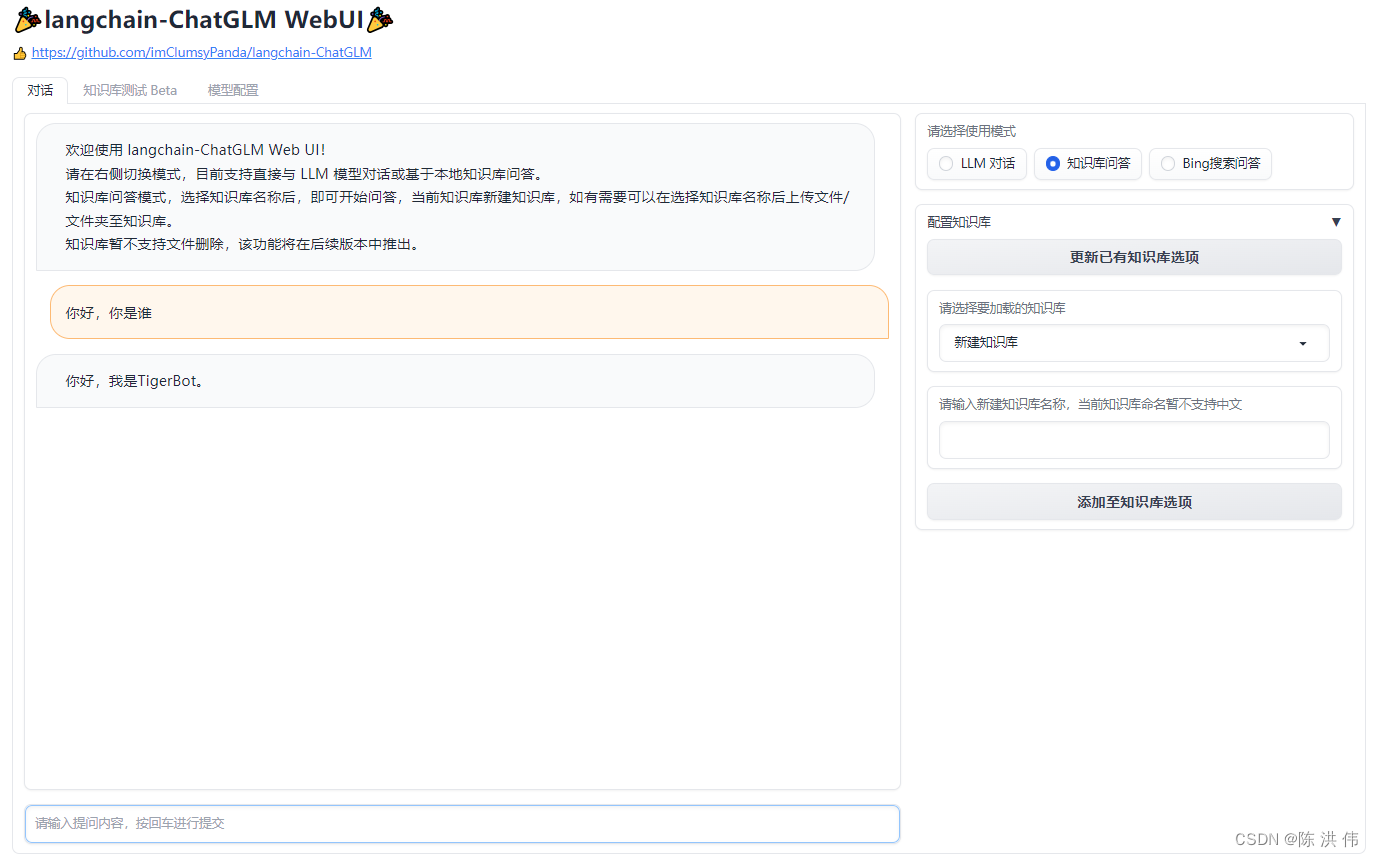Click the 添加至知识库选项 button
This screenshot has width=1374, height=857.
[x=1134, y=502]
